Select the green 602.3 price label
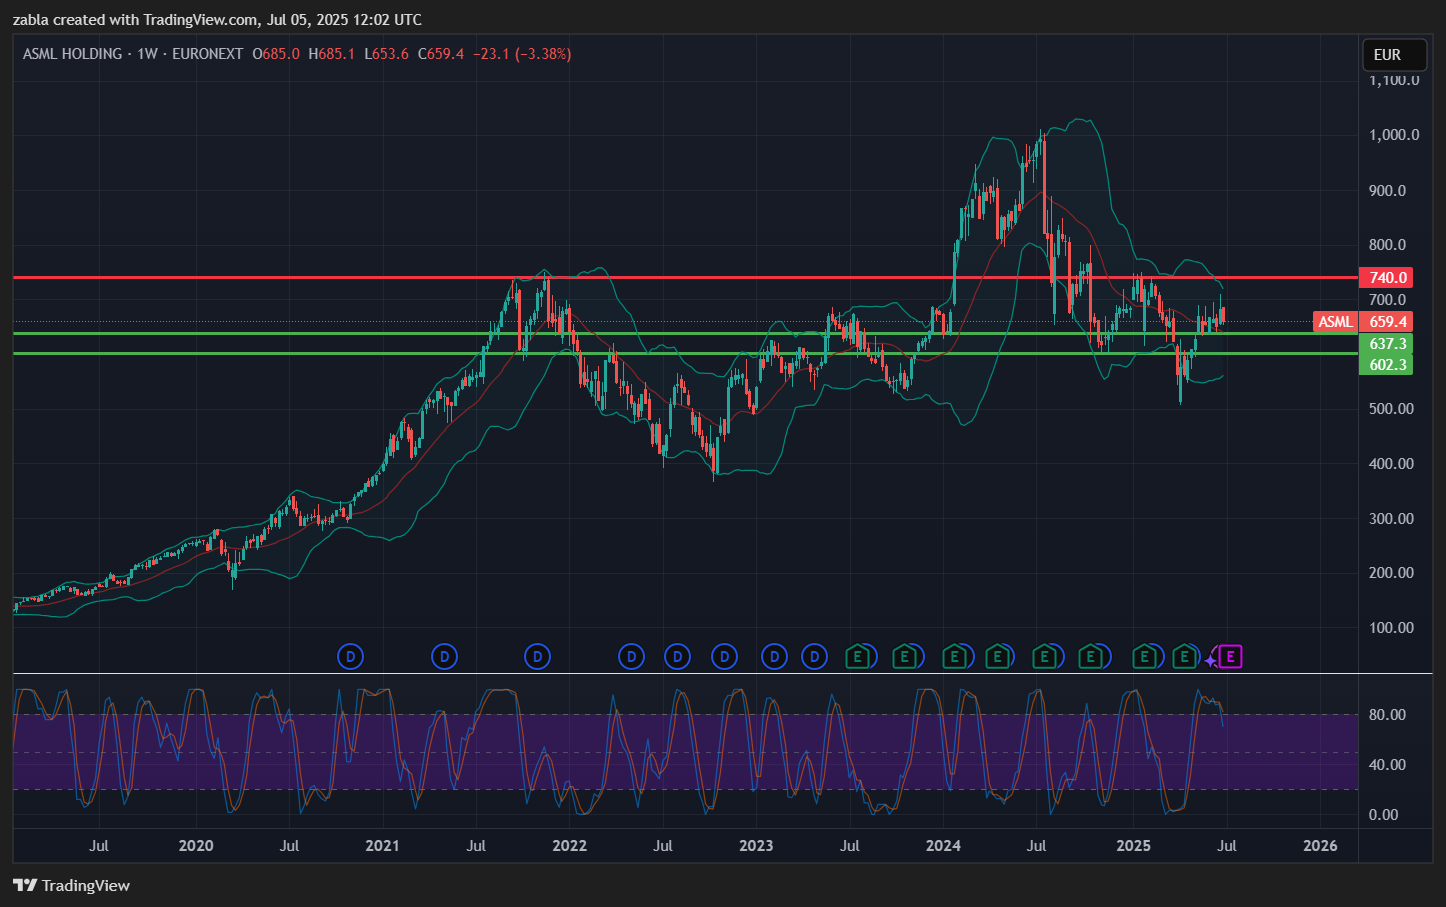 pyautogui.click(x=1387, y=364)
